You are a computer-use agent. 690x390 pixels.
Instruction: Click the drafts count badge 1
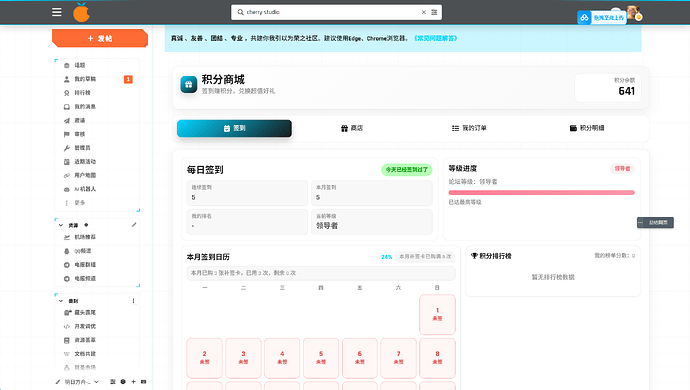(x=128, y=79)
